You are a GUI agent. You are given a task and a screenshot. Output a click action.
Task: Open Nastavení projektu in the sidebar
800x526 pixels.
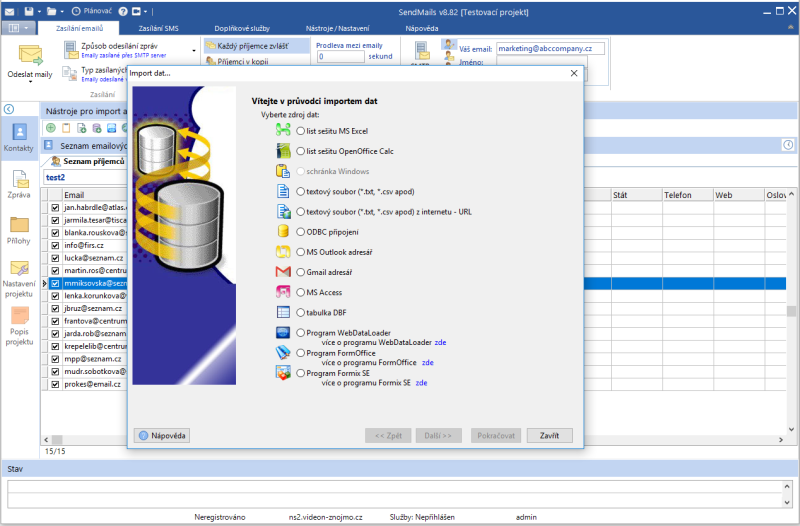pyautogui.click(x=19, y=278)
